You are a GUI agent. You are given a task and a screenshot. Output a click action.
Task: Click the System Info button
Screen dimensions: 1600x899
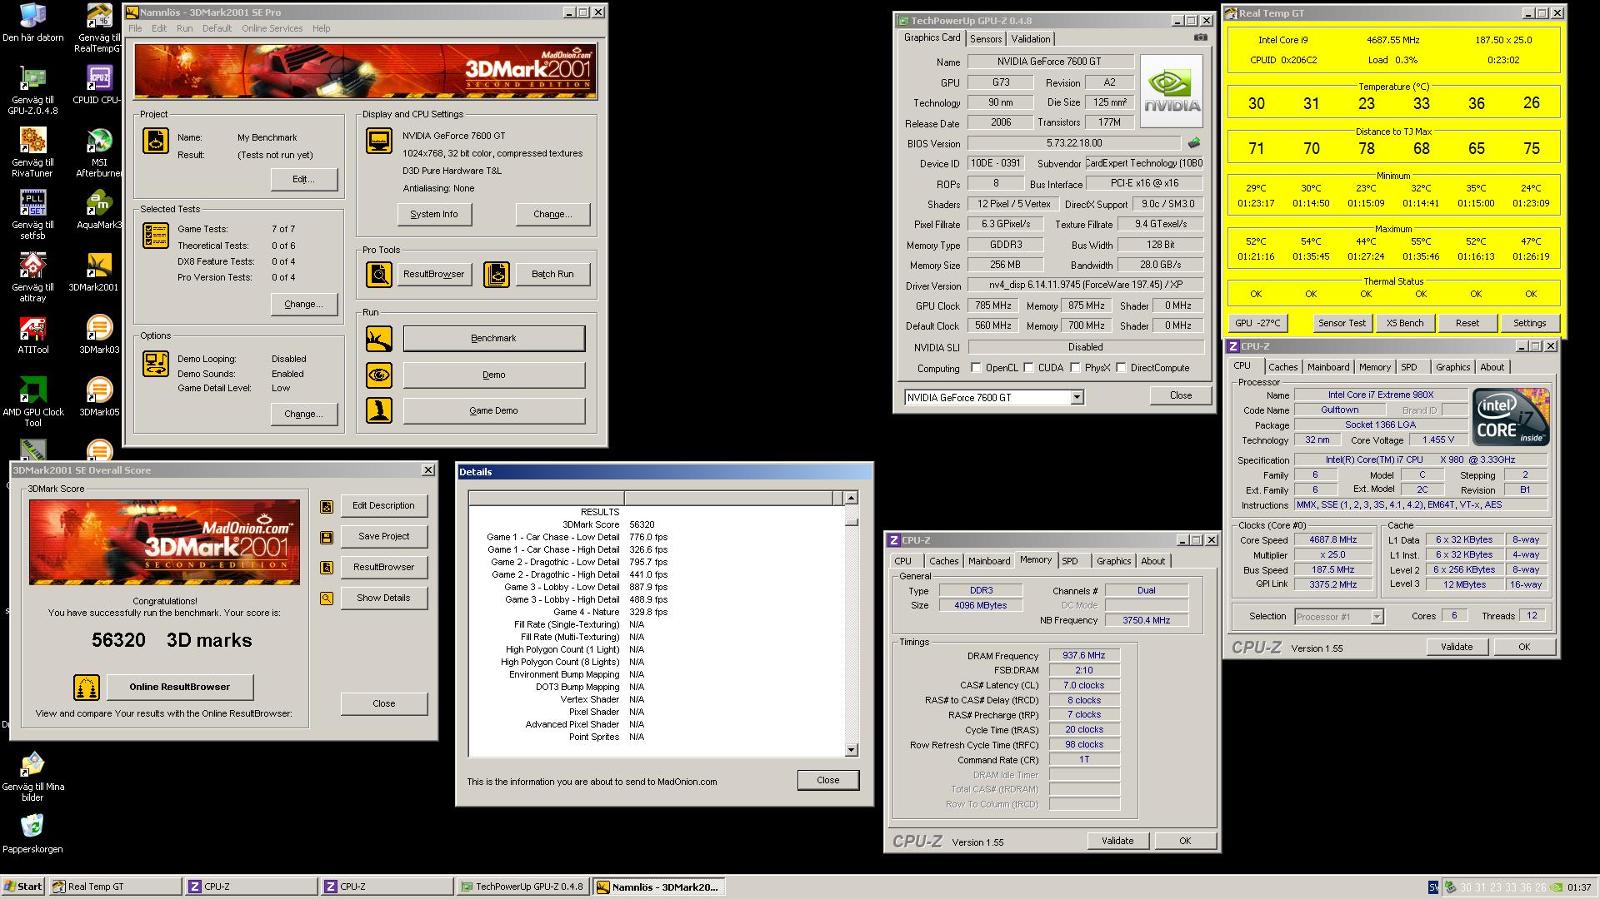[x=434, y=214]
